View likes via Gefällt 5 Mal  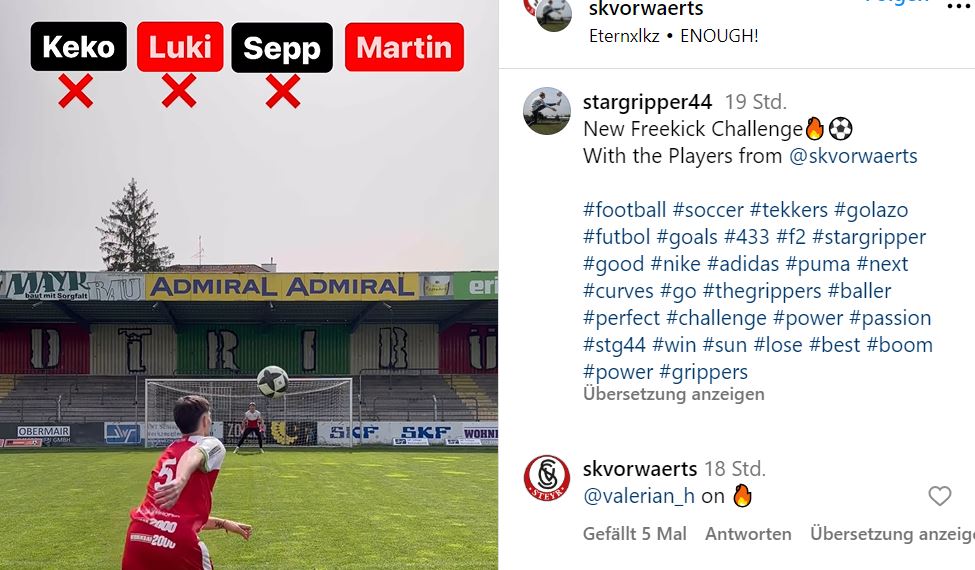[x=634, y=534]
